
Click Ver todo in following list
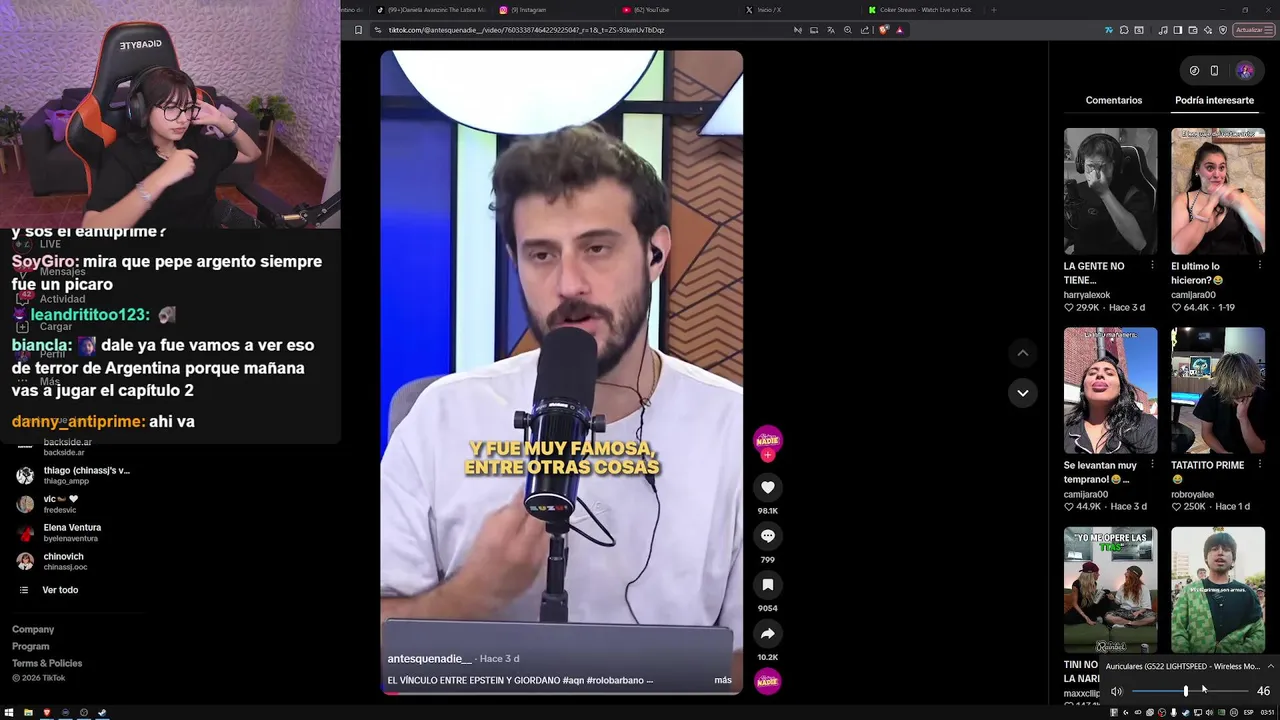tap(60, 590)
